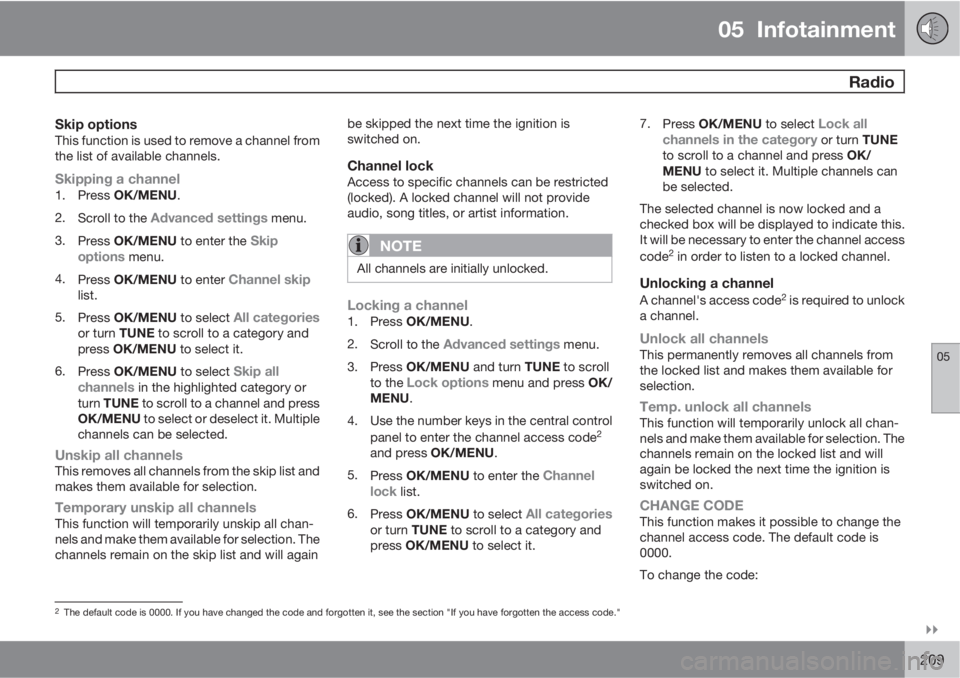This screenshot has width=960, height=678.
Task: Click the Temp. unlock all channels subheading
Action: 725,407
